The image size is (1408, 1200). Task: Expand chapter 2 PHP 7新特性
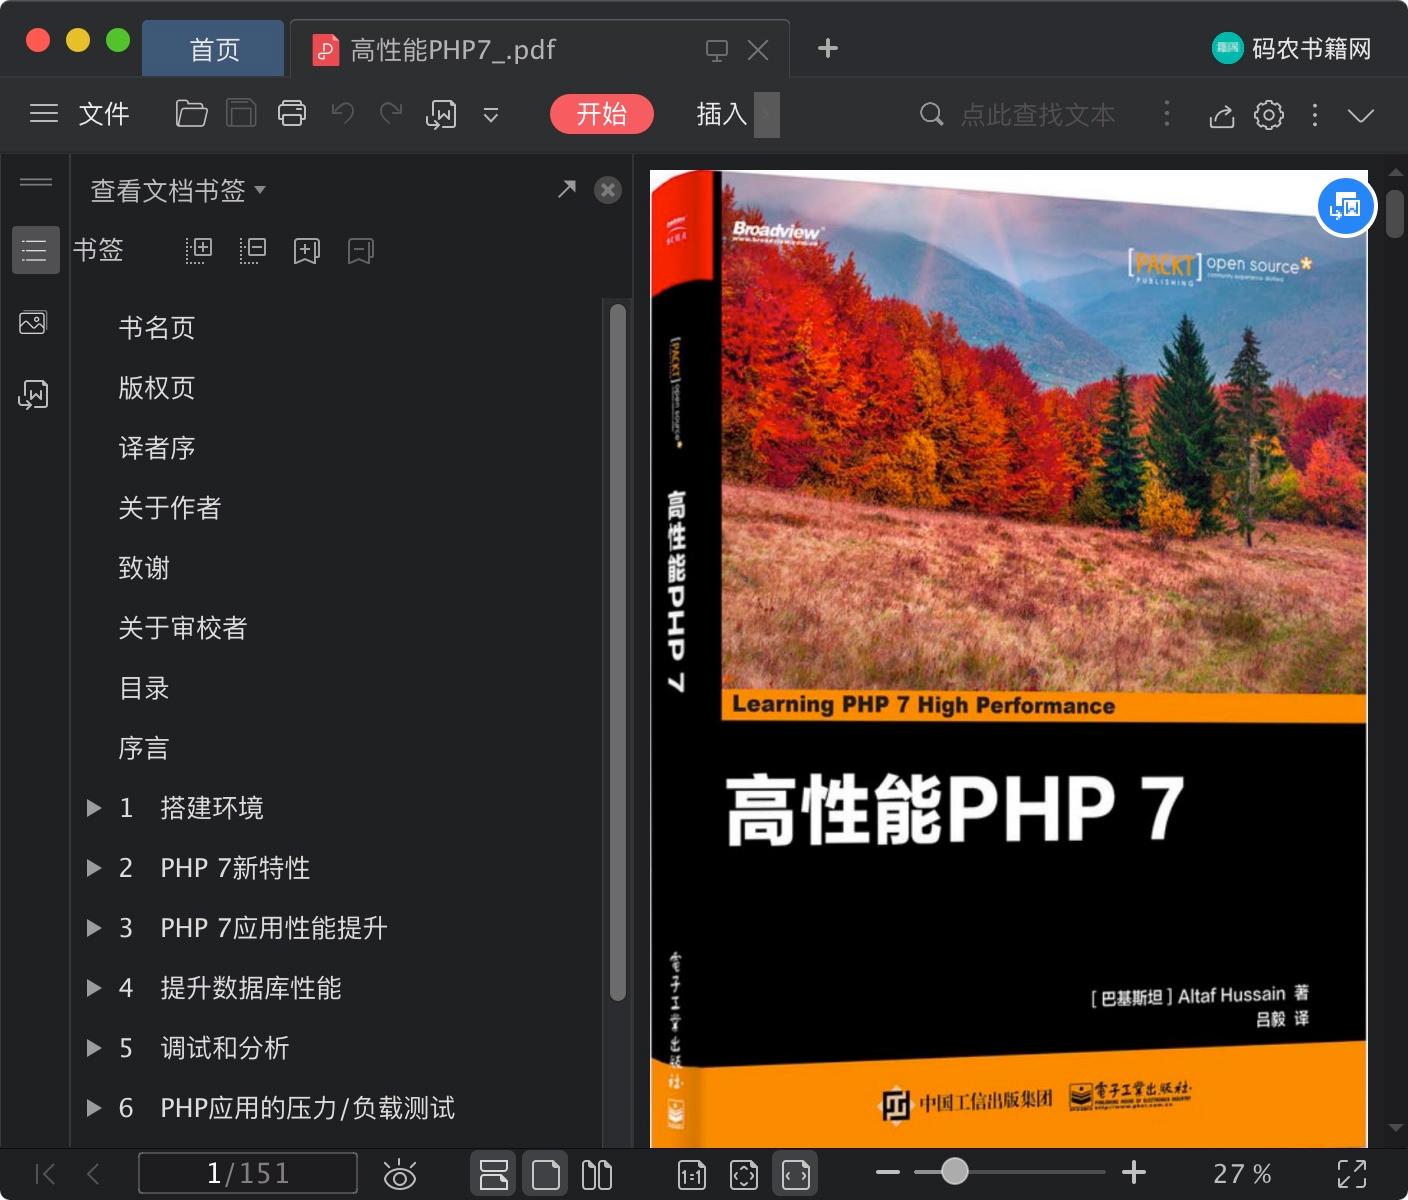pos(94,868)
